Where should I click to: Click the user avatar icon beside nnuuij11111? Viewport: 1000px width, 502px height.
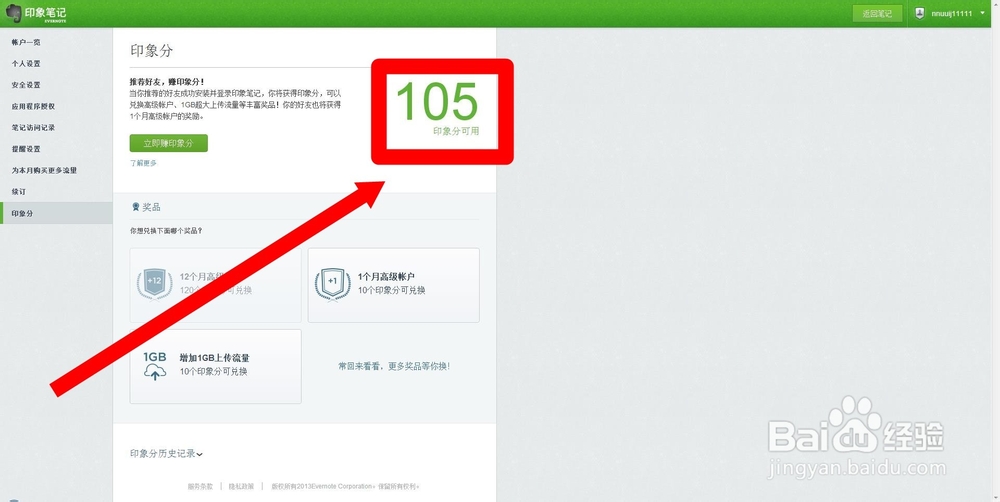[x=920, y=13]
